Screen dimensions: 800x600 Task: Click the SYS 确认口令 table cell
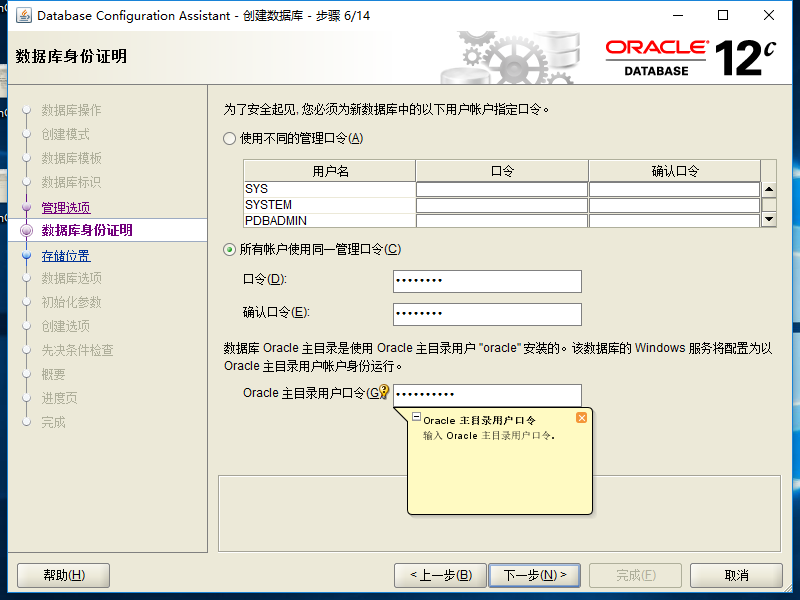click(674, 189)
